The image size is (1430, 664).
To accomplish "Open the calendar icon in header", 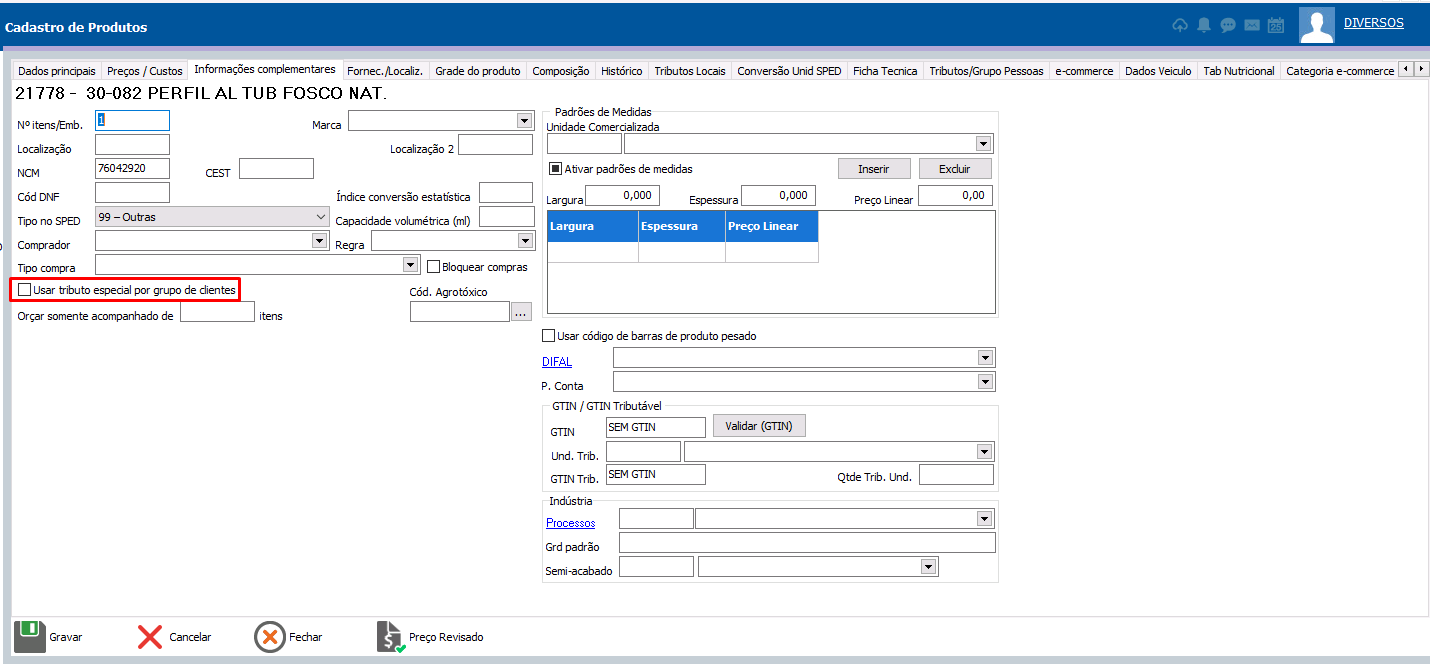I will [x=1275, y=26].
